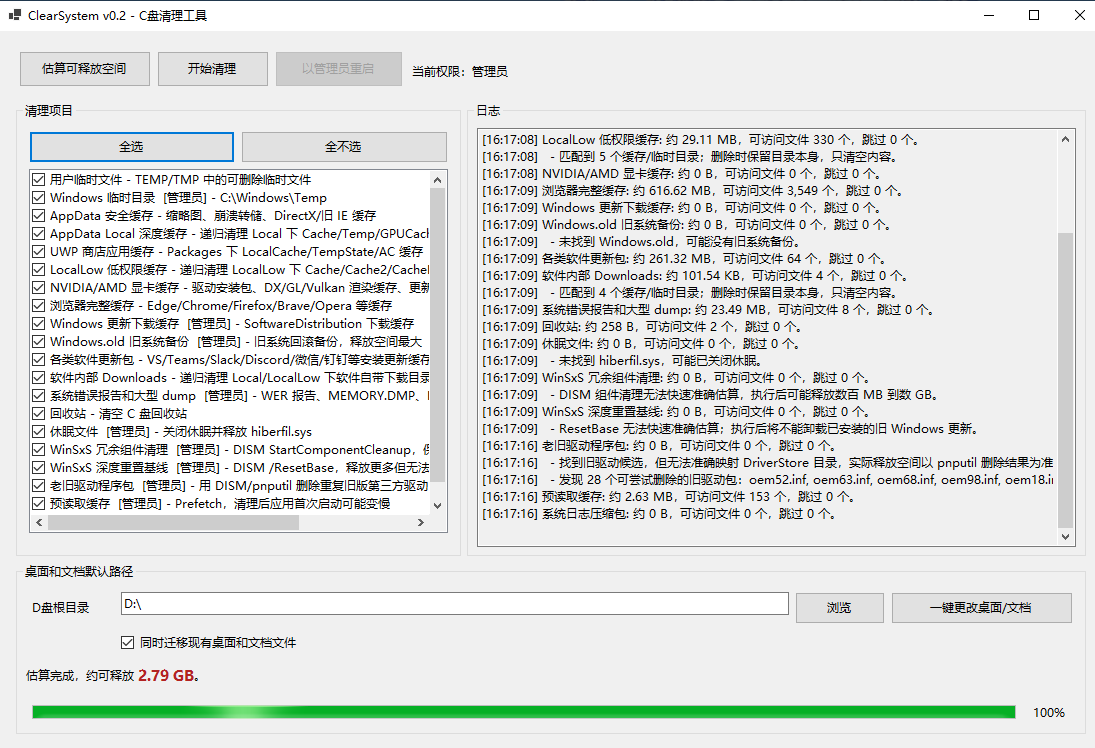This screenshot has width=1095, height=748.
Task: Toggle WinSxS 冗余组件清理 checkbox
Action: (38, 450)
